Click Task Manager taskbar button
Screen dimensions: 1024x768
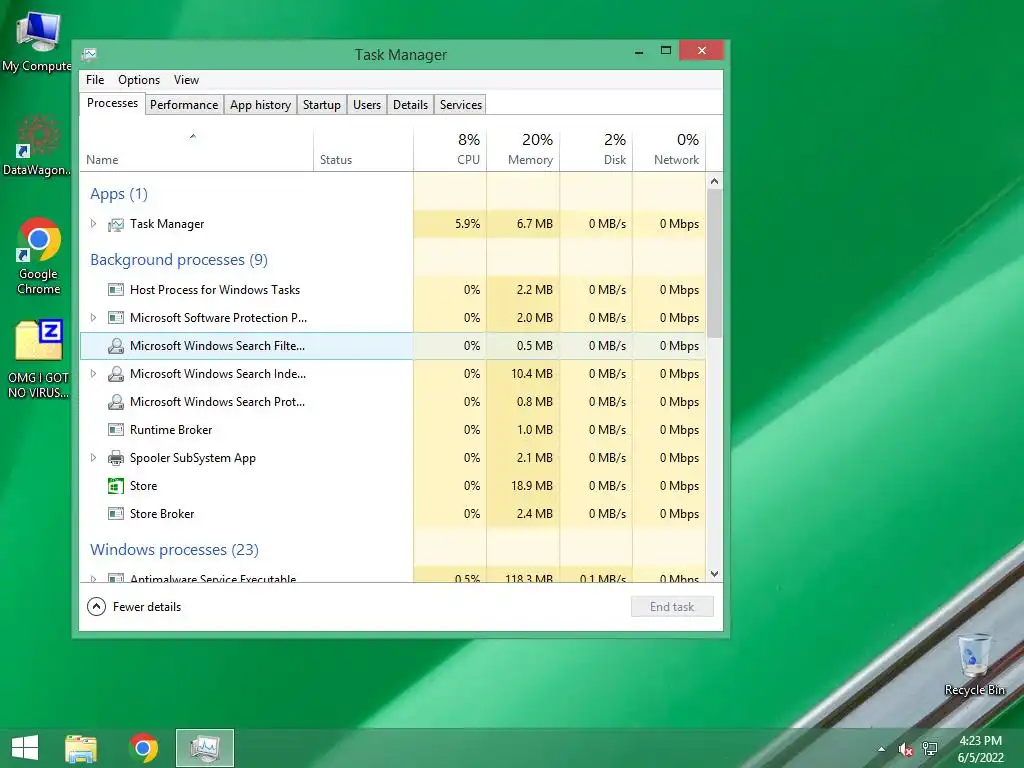(x=204, y=748)
